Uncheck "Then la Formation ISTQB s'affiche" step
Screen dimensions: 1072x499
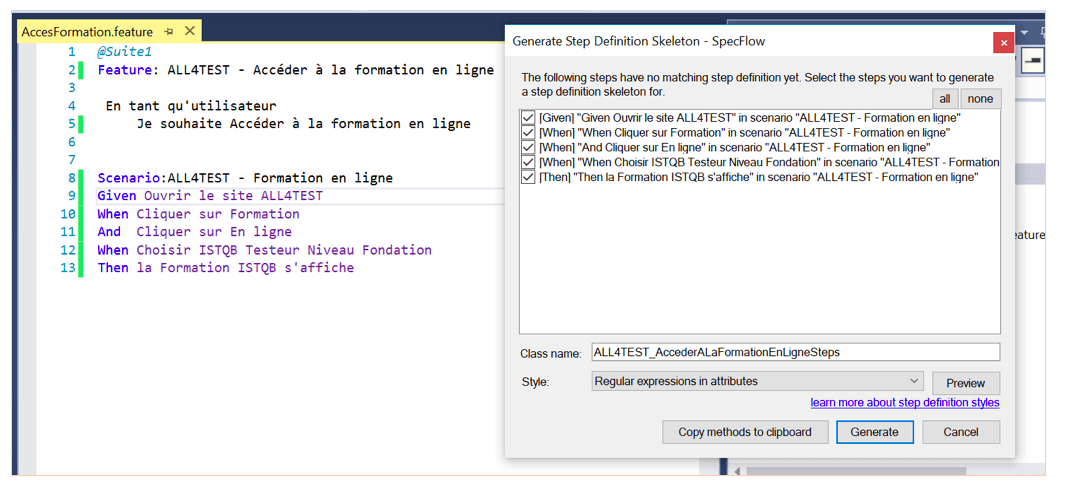click(528, 177)
